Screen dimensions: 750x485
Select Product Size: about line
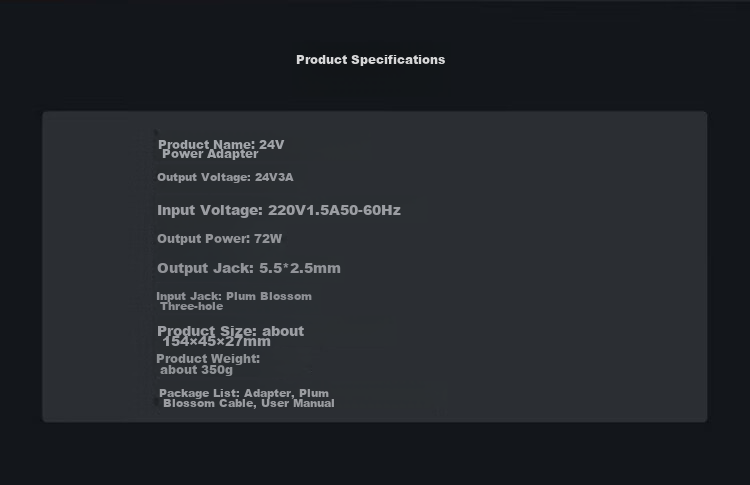coord(230,331)
